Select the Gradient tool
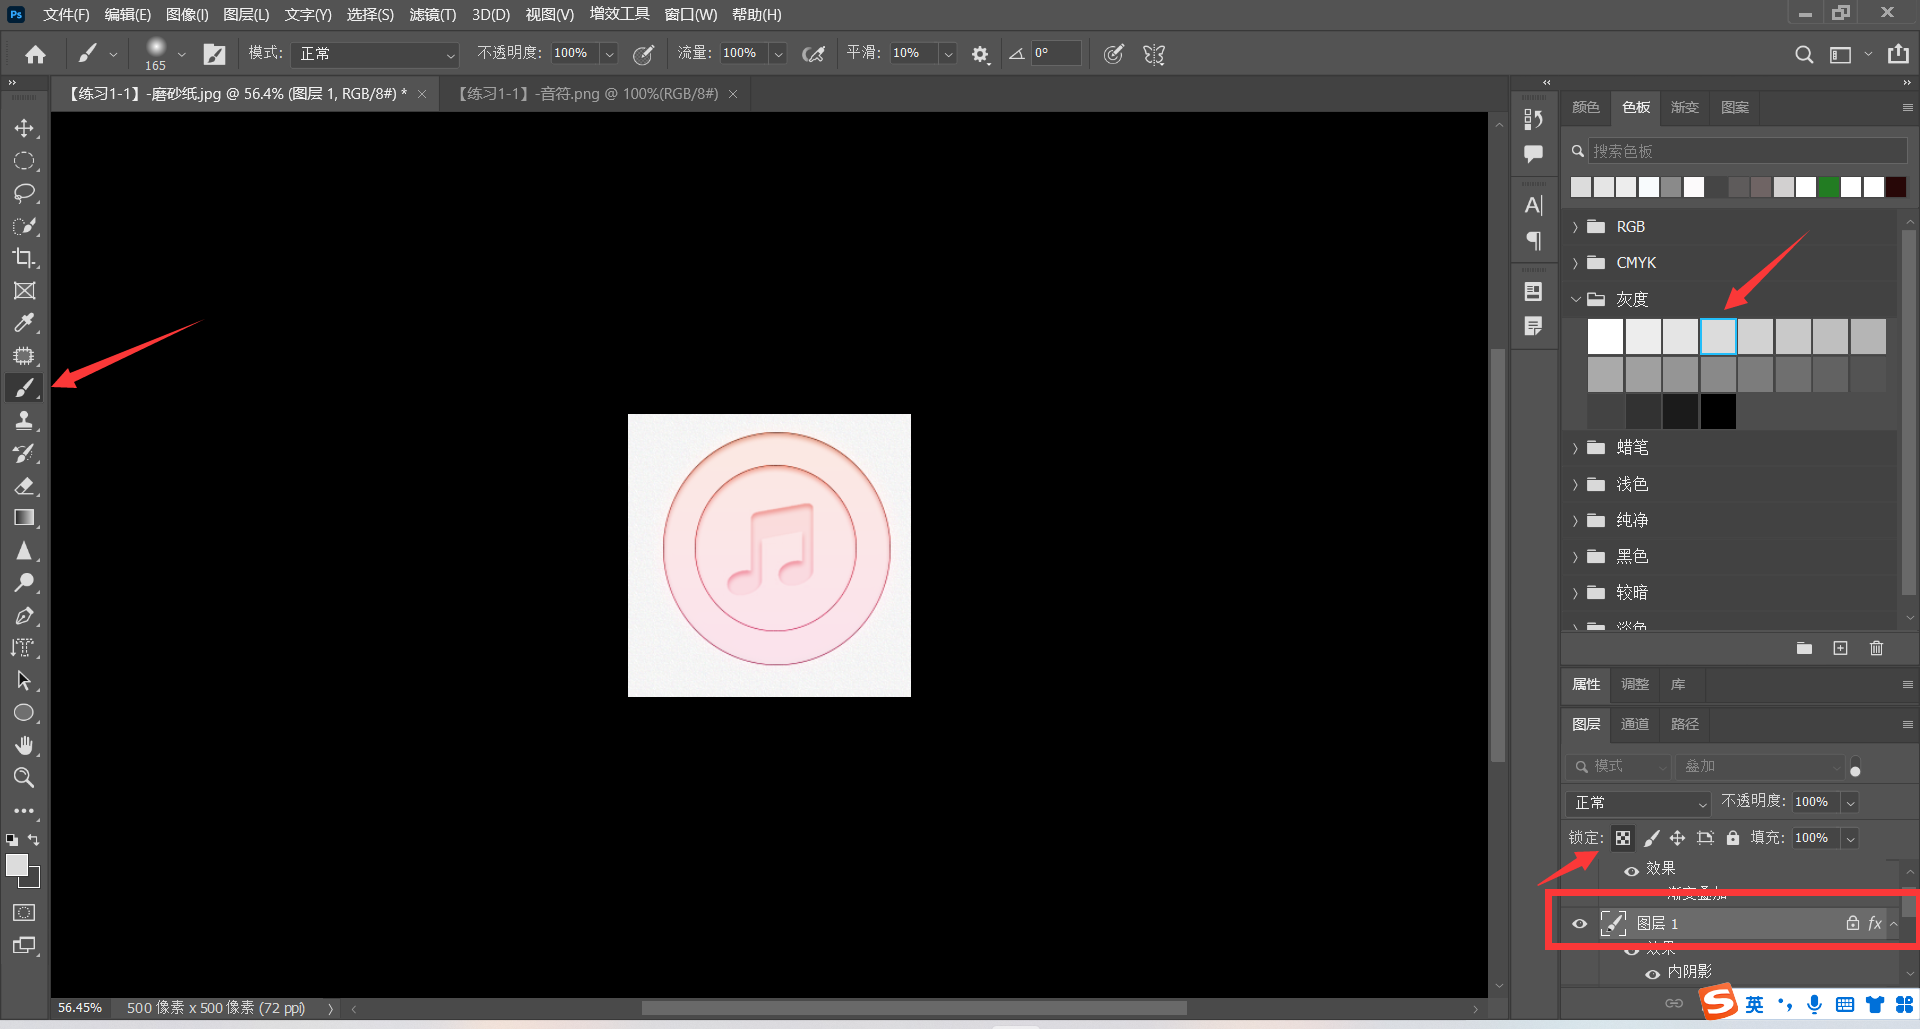The image size is (1920, 1029). [x=24, y=518]
